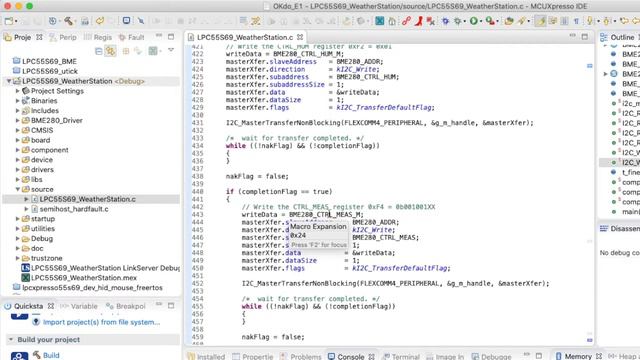
Task: Expand the Project Settings node
Action: pyautogui.click(x=18, y=91)
